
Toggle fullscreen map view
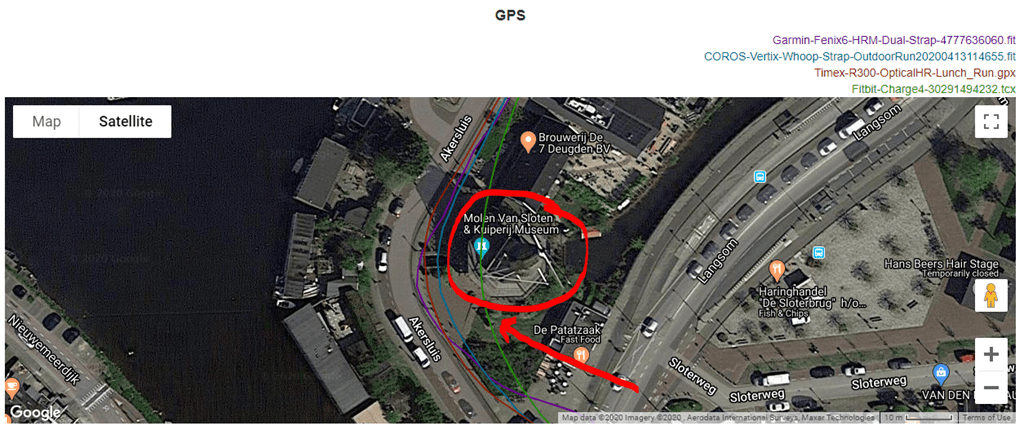pos(991,121)
